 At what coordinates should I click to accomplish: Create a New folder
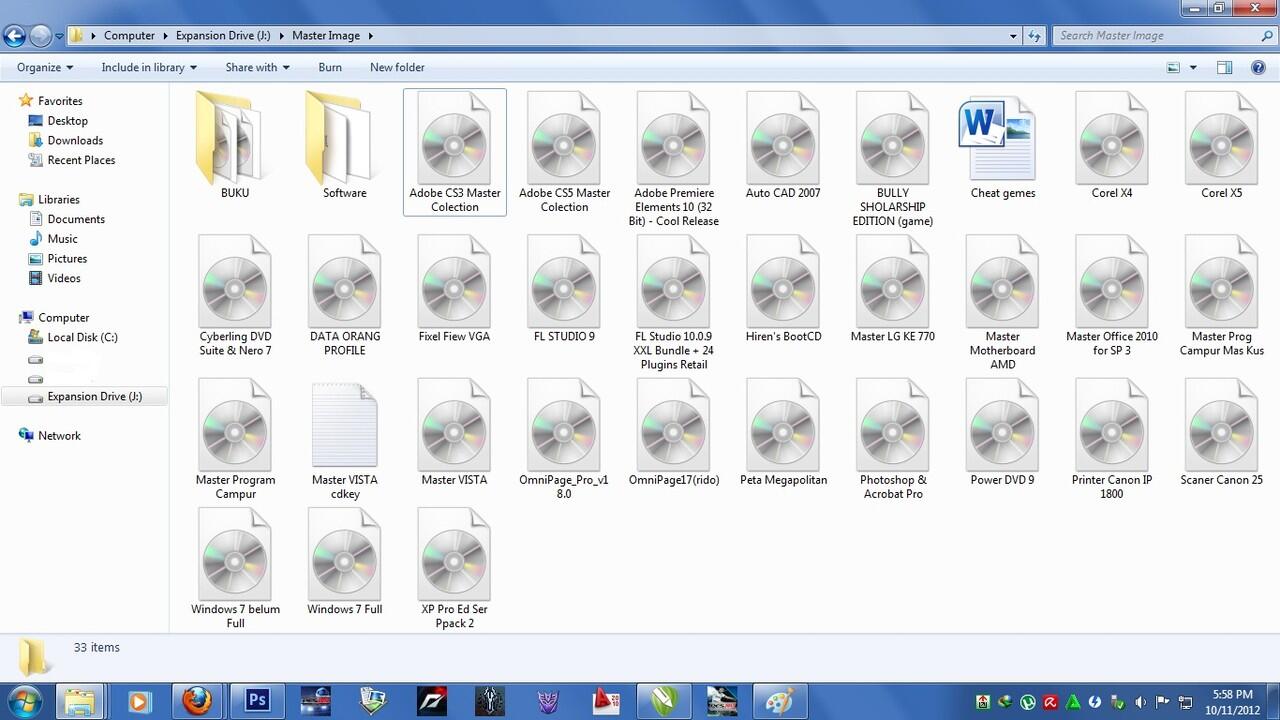pyautogui.click(x=397, y=67)
